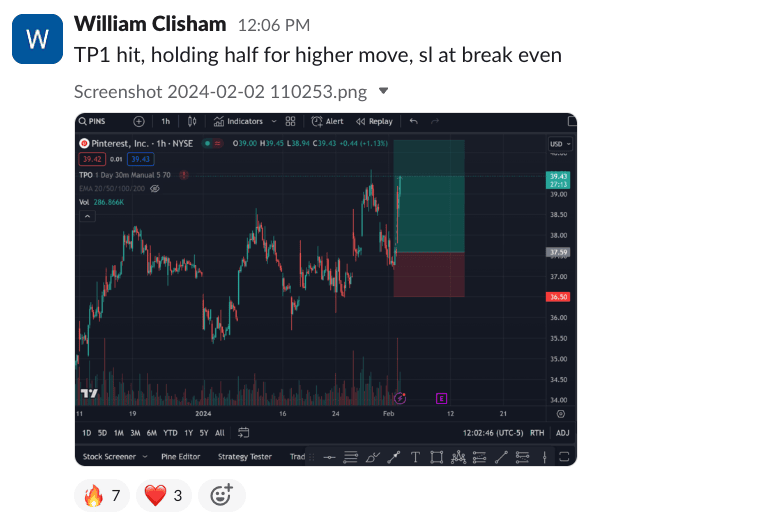Select the Strategy Tester tab

[x=245, y=457]
